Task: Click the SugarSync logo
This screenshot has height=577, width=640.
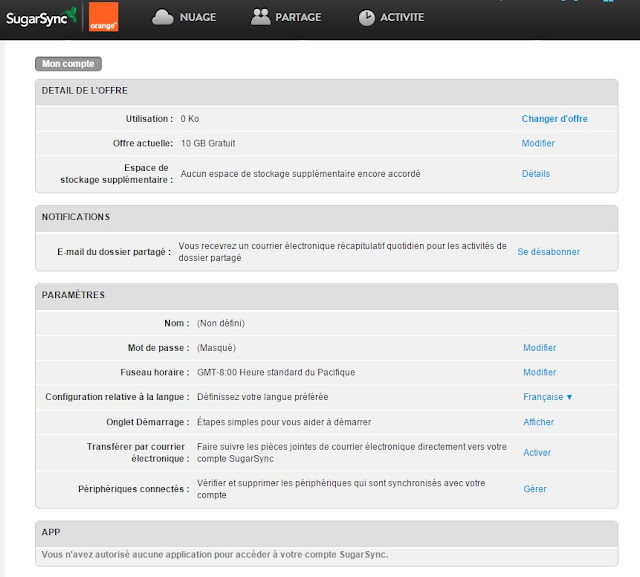Action: click(x=41, y=17)
